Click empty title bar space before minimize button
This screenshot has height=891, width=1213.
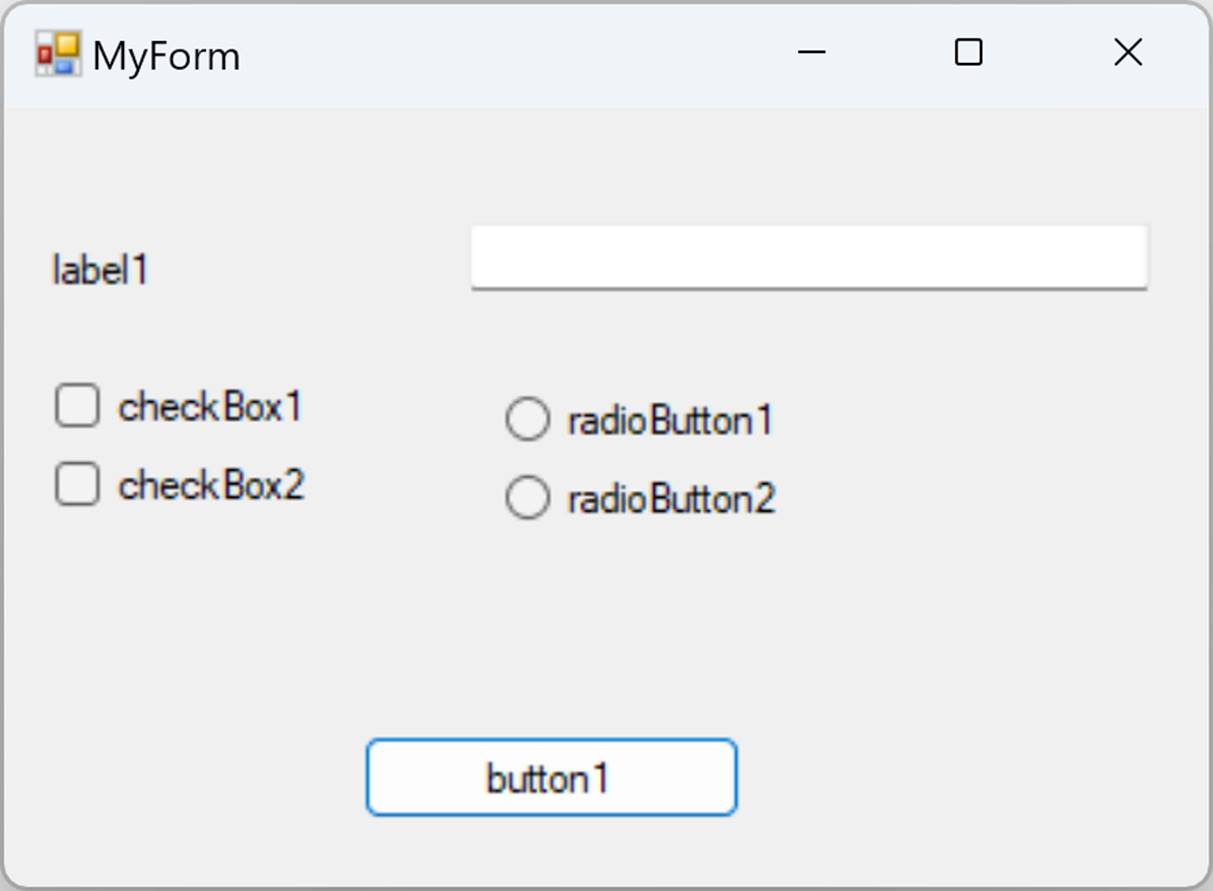tap(500, 54)
